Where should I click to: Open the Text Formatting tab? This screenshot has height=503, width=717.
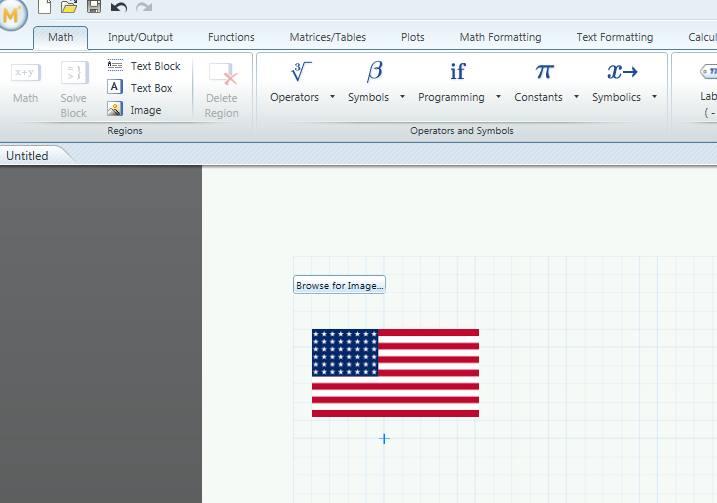pyautogui.click(x=615, y=37)
